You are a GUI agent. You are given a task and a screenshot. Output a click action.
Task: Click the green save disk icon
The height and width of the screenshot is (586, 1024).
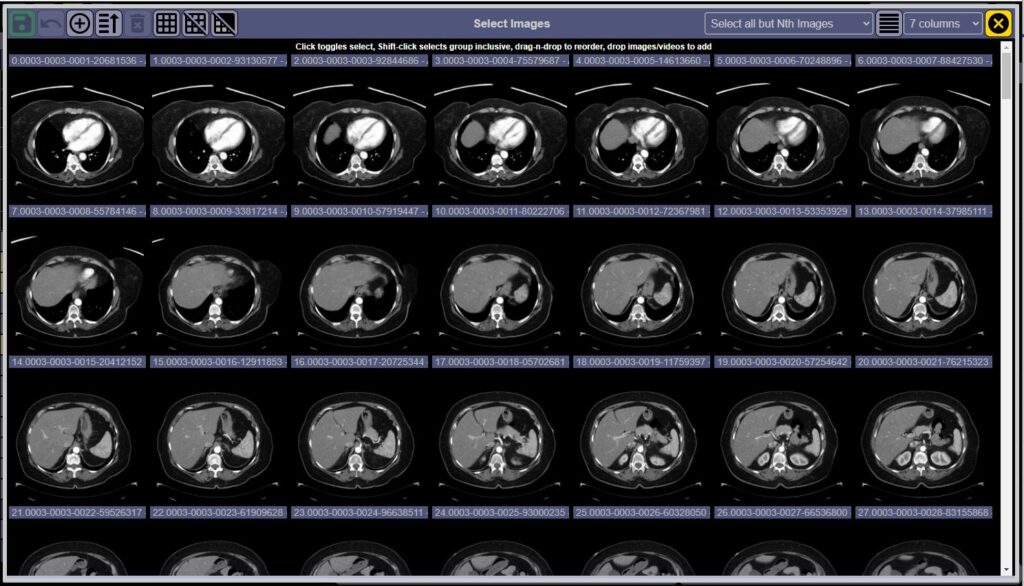(x=22, y=24)
